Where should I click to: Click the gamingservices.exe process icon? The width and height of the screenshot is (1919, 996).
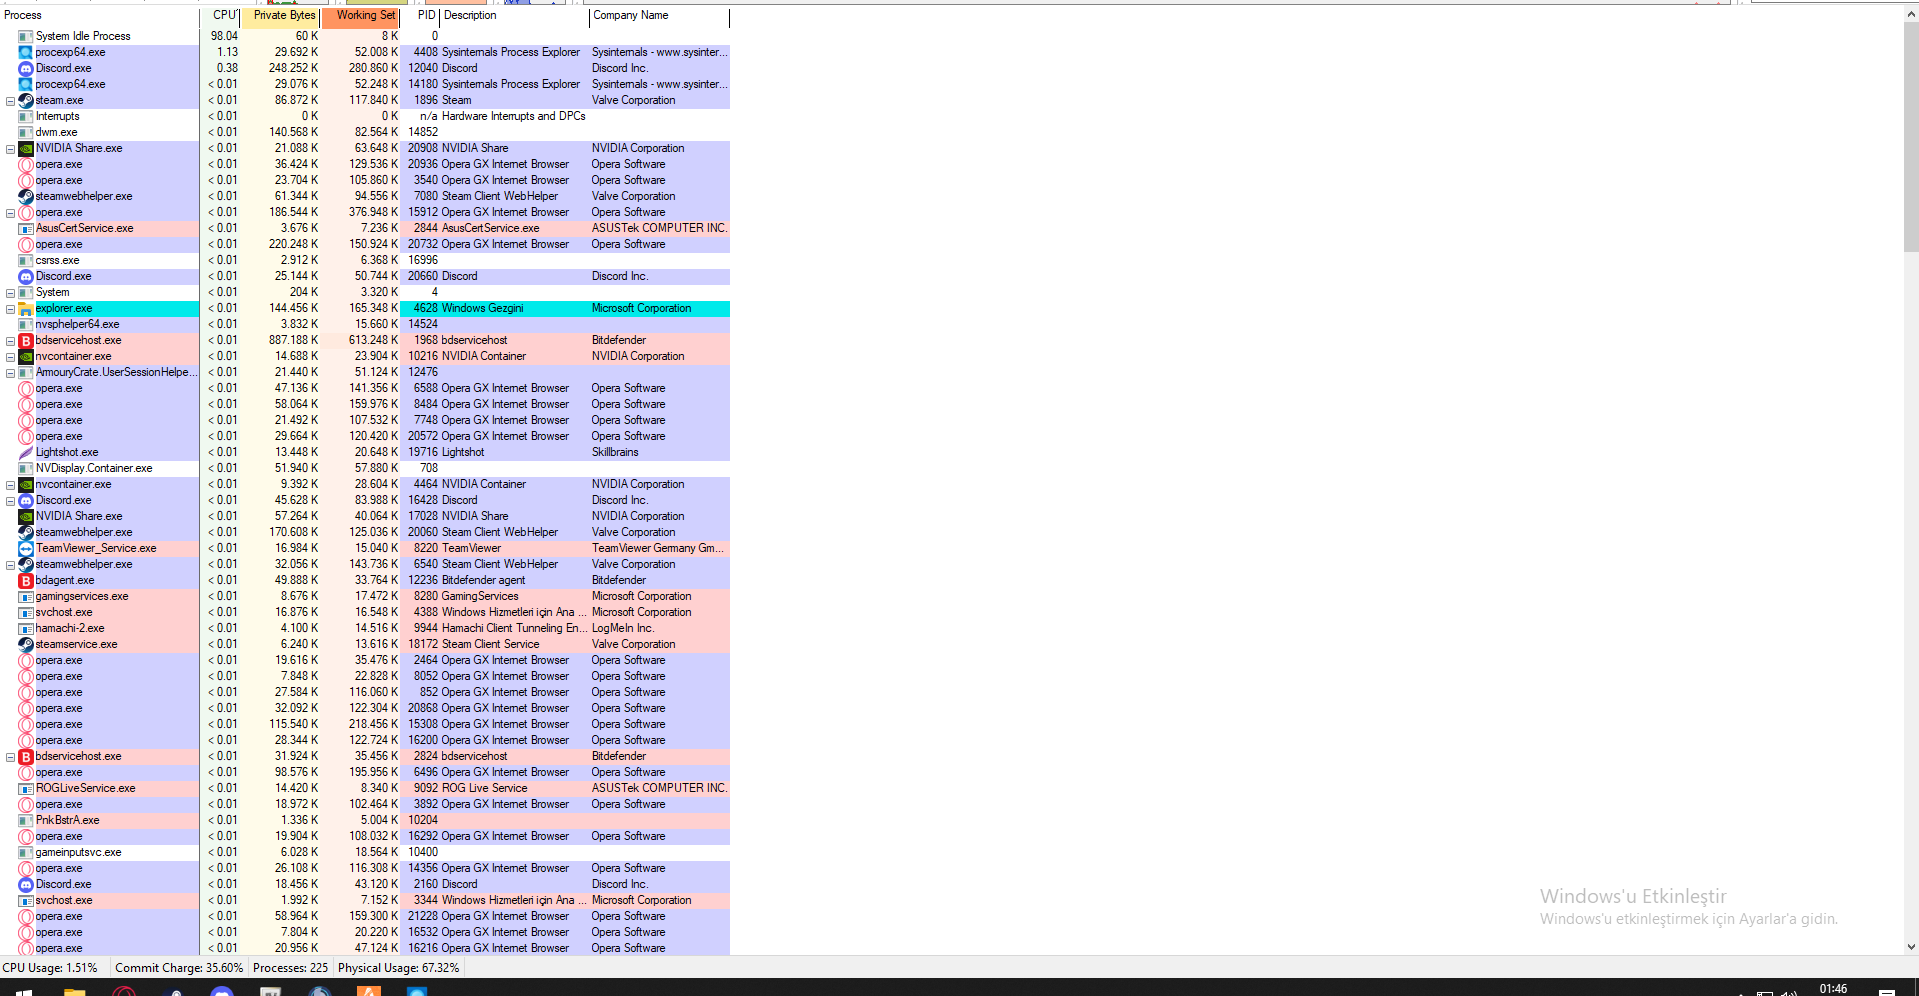[26, 596]
